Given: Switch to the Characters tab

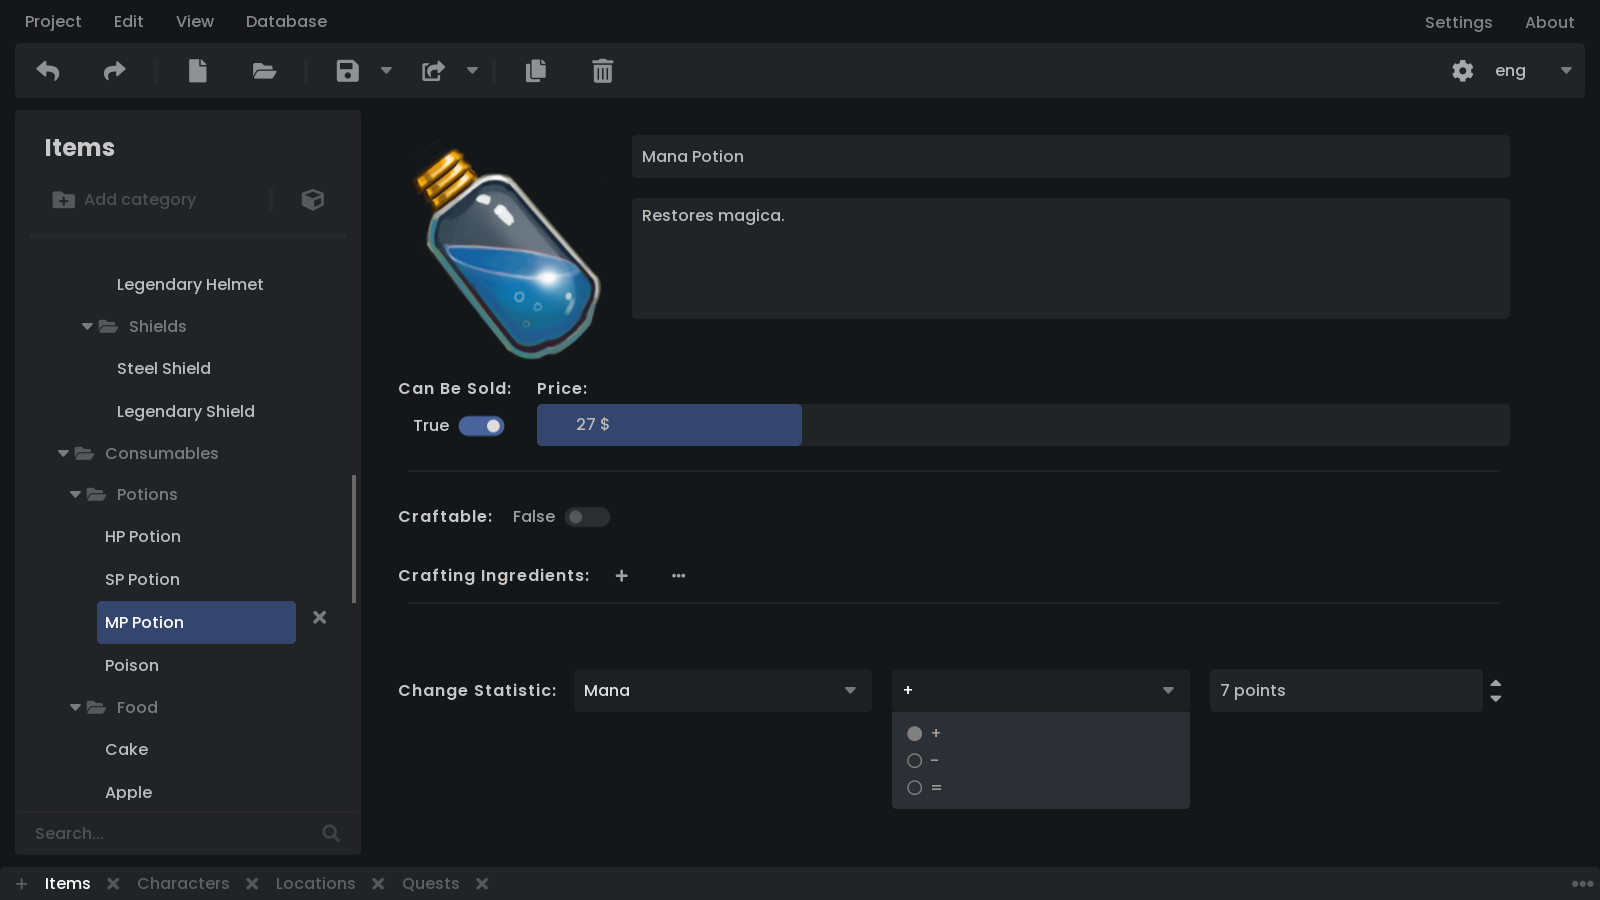Looking at the screenshot, I should point(183,883).
